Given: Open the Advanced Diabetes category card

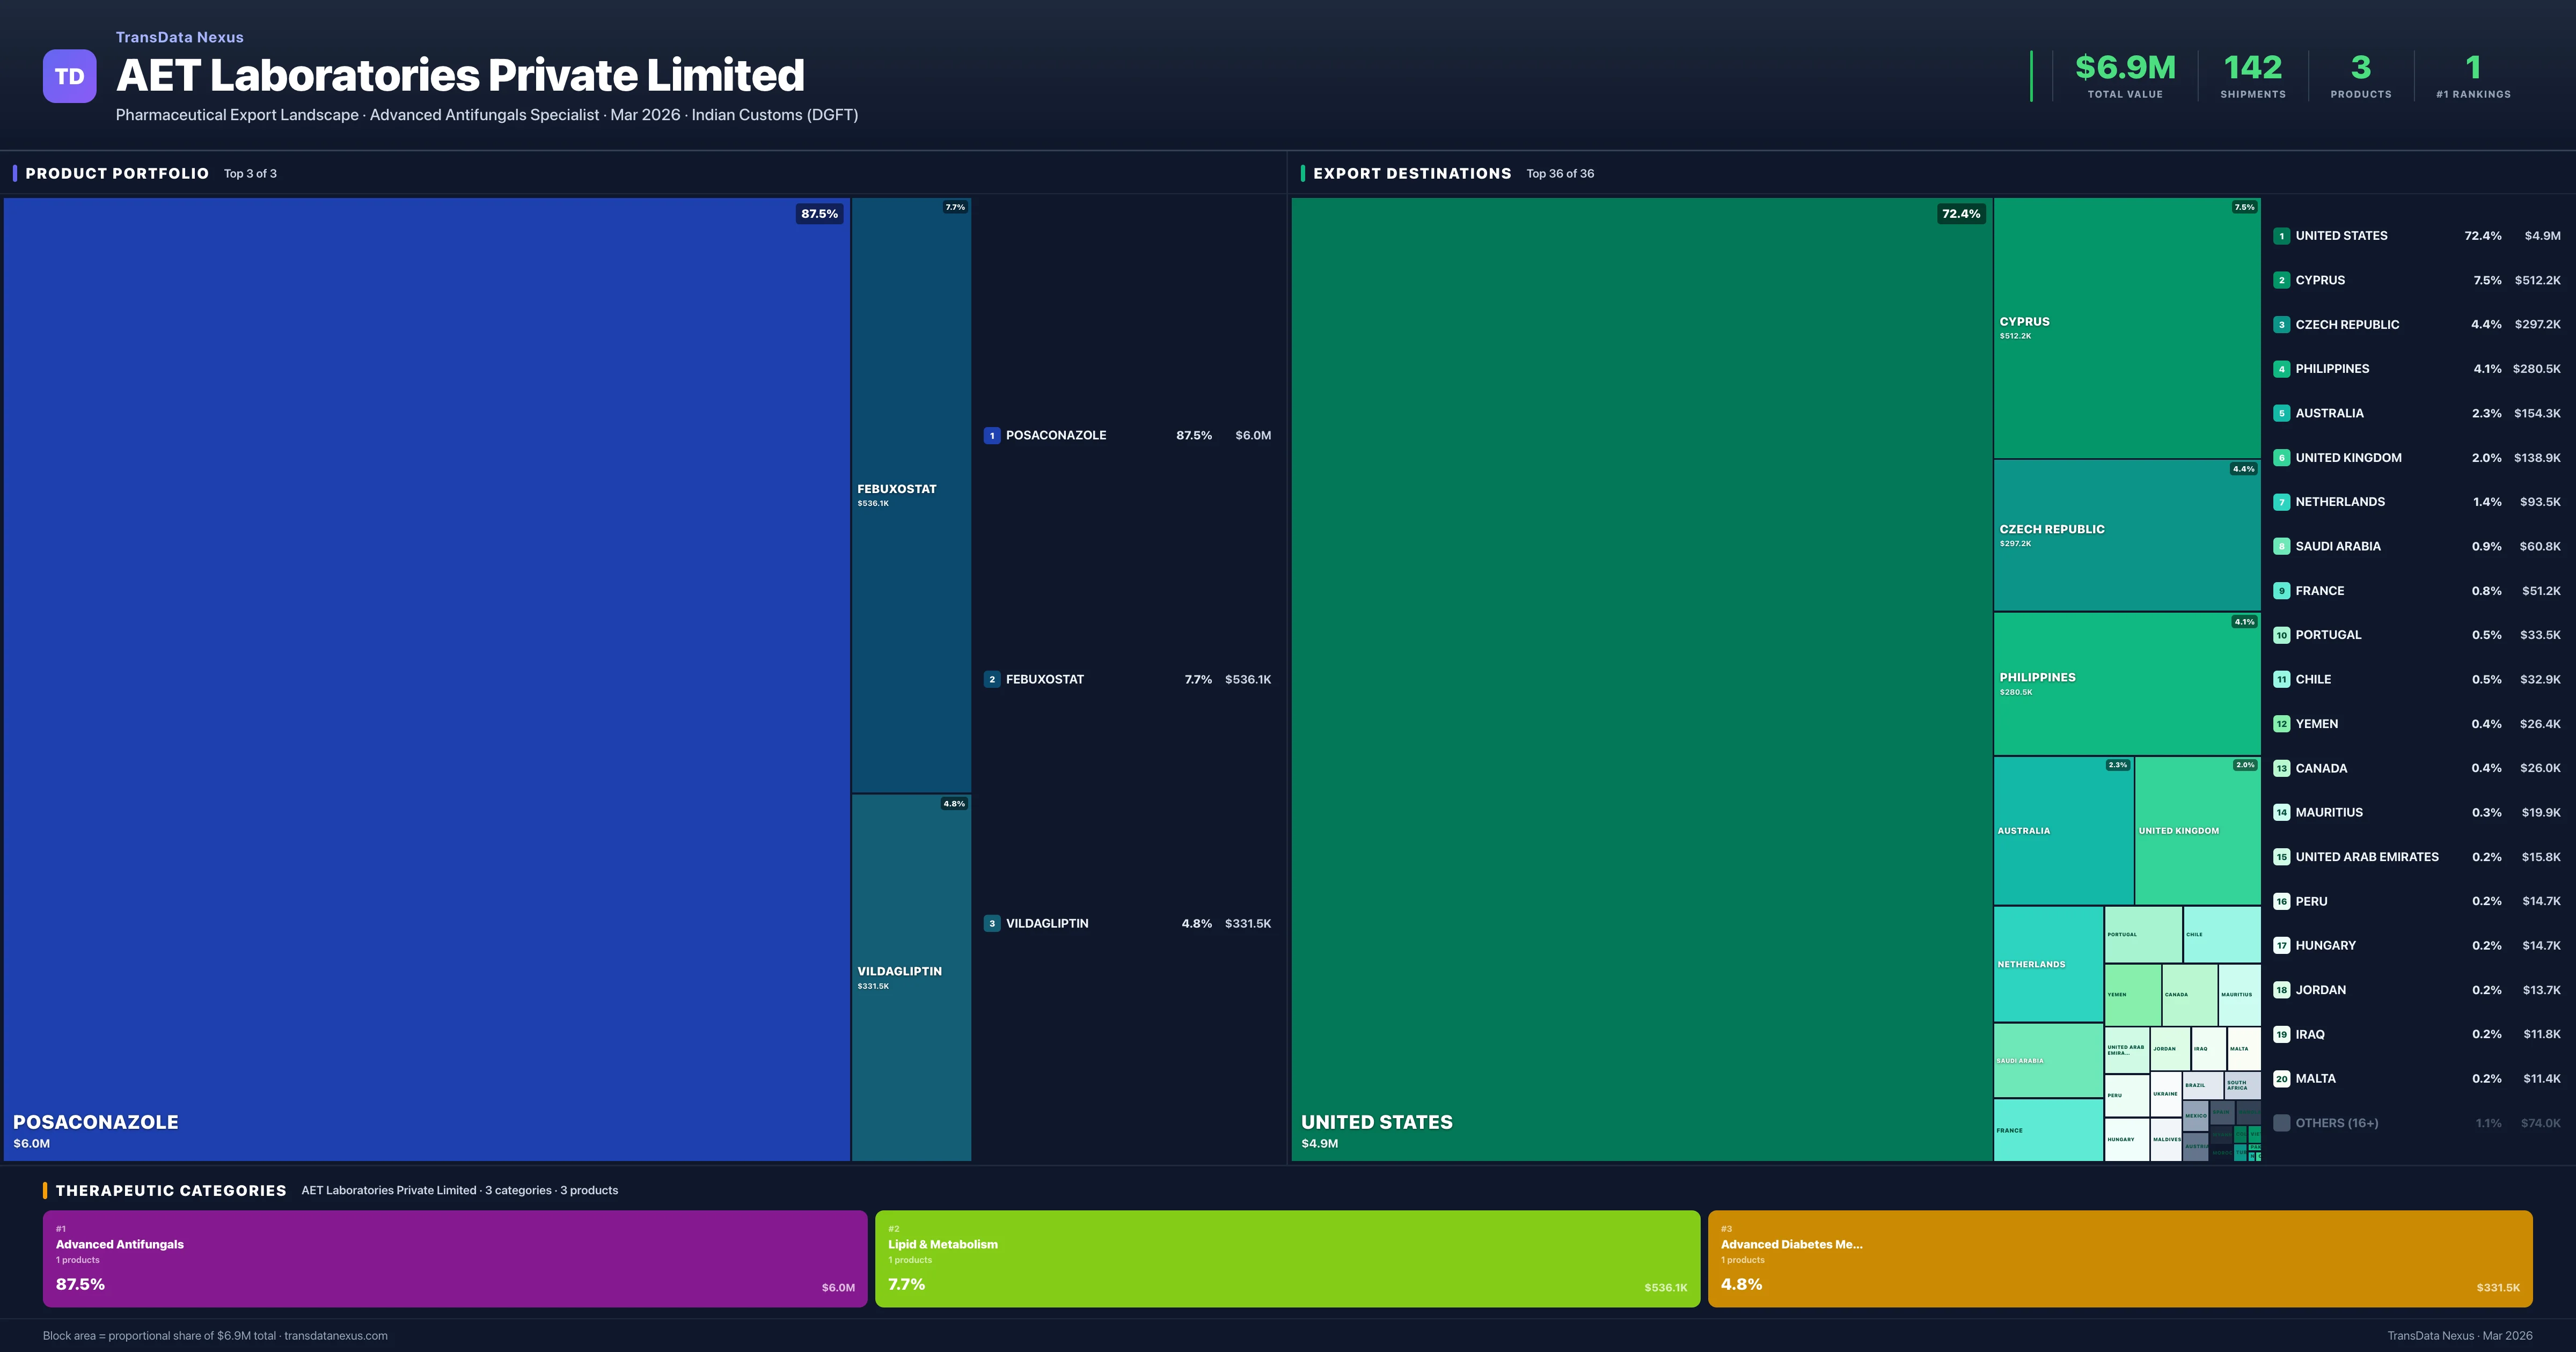Looking at the screenshot, I should (x=2119, y=1258).
